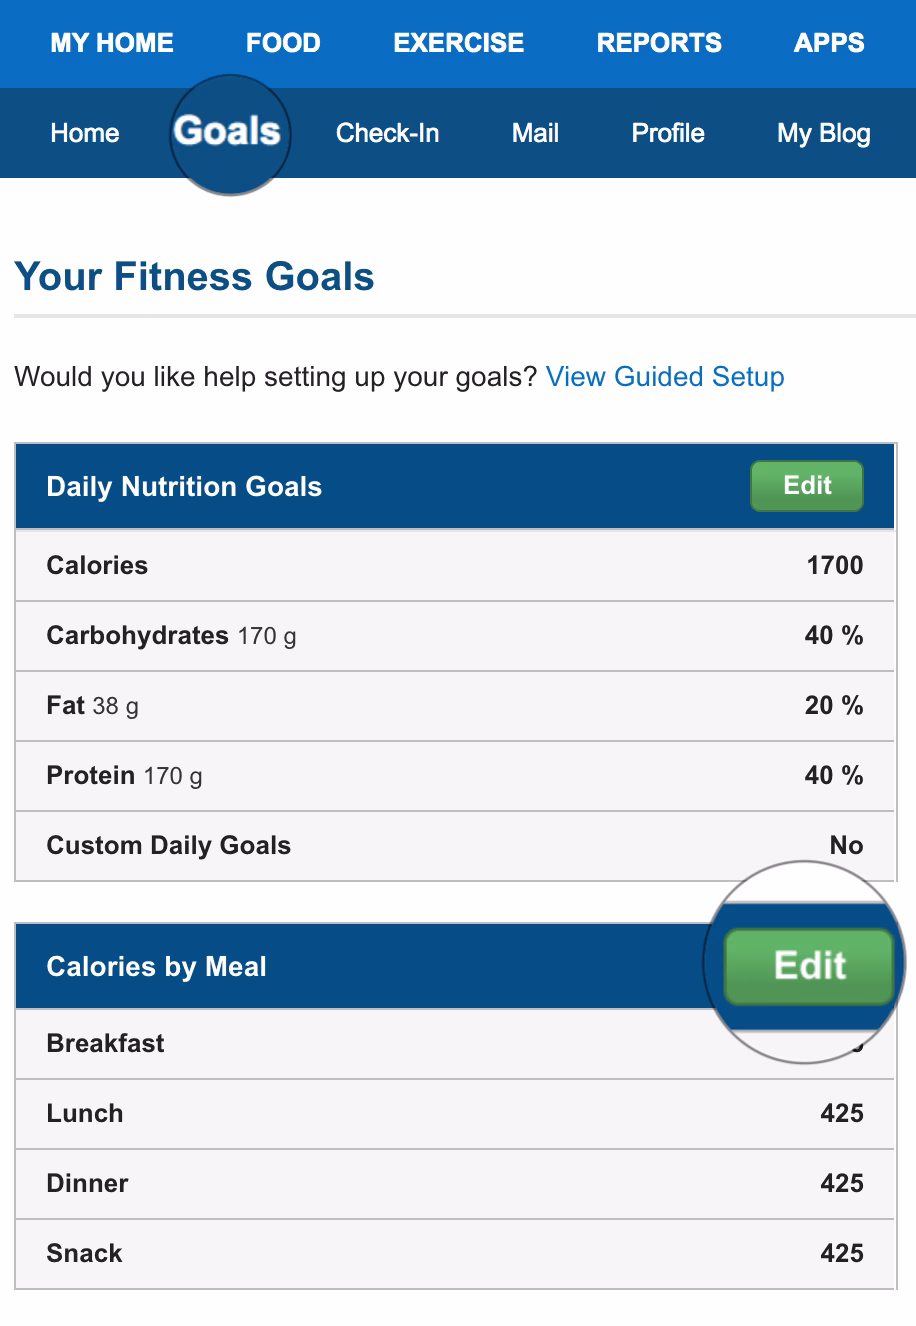916x1326 pixels.
Task: Open the APPS menu item
Action: click(x=829, y=43)
